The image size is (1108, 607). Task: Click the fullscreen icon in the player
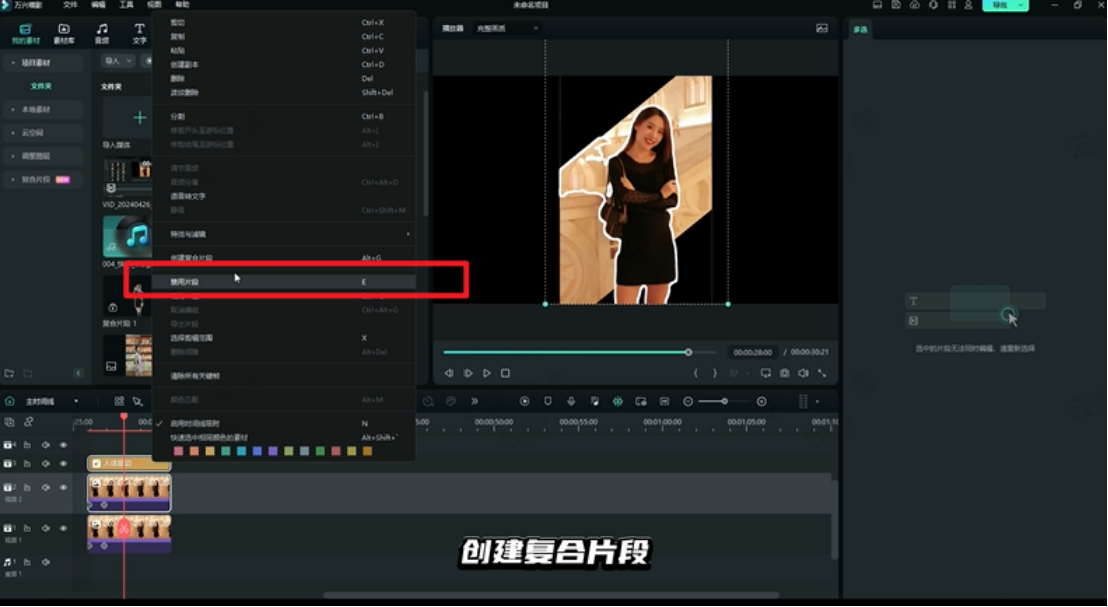(822, 373)
